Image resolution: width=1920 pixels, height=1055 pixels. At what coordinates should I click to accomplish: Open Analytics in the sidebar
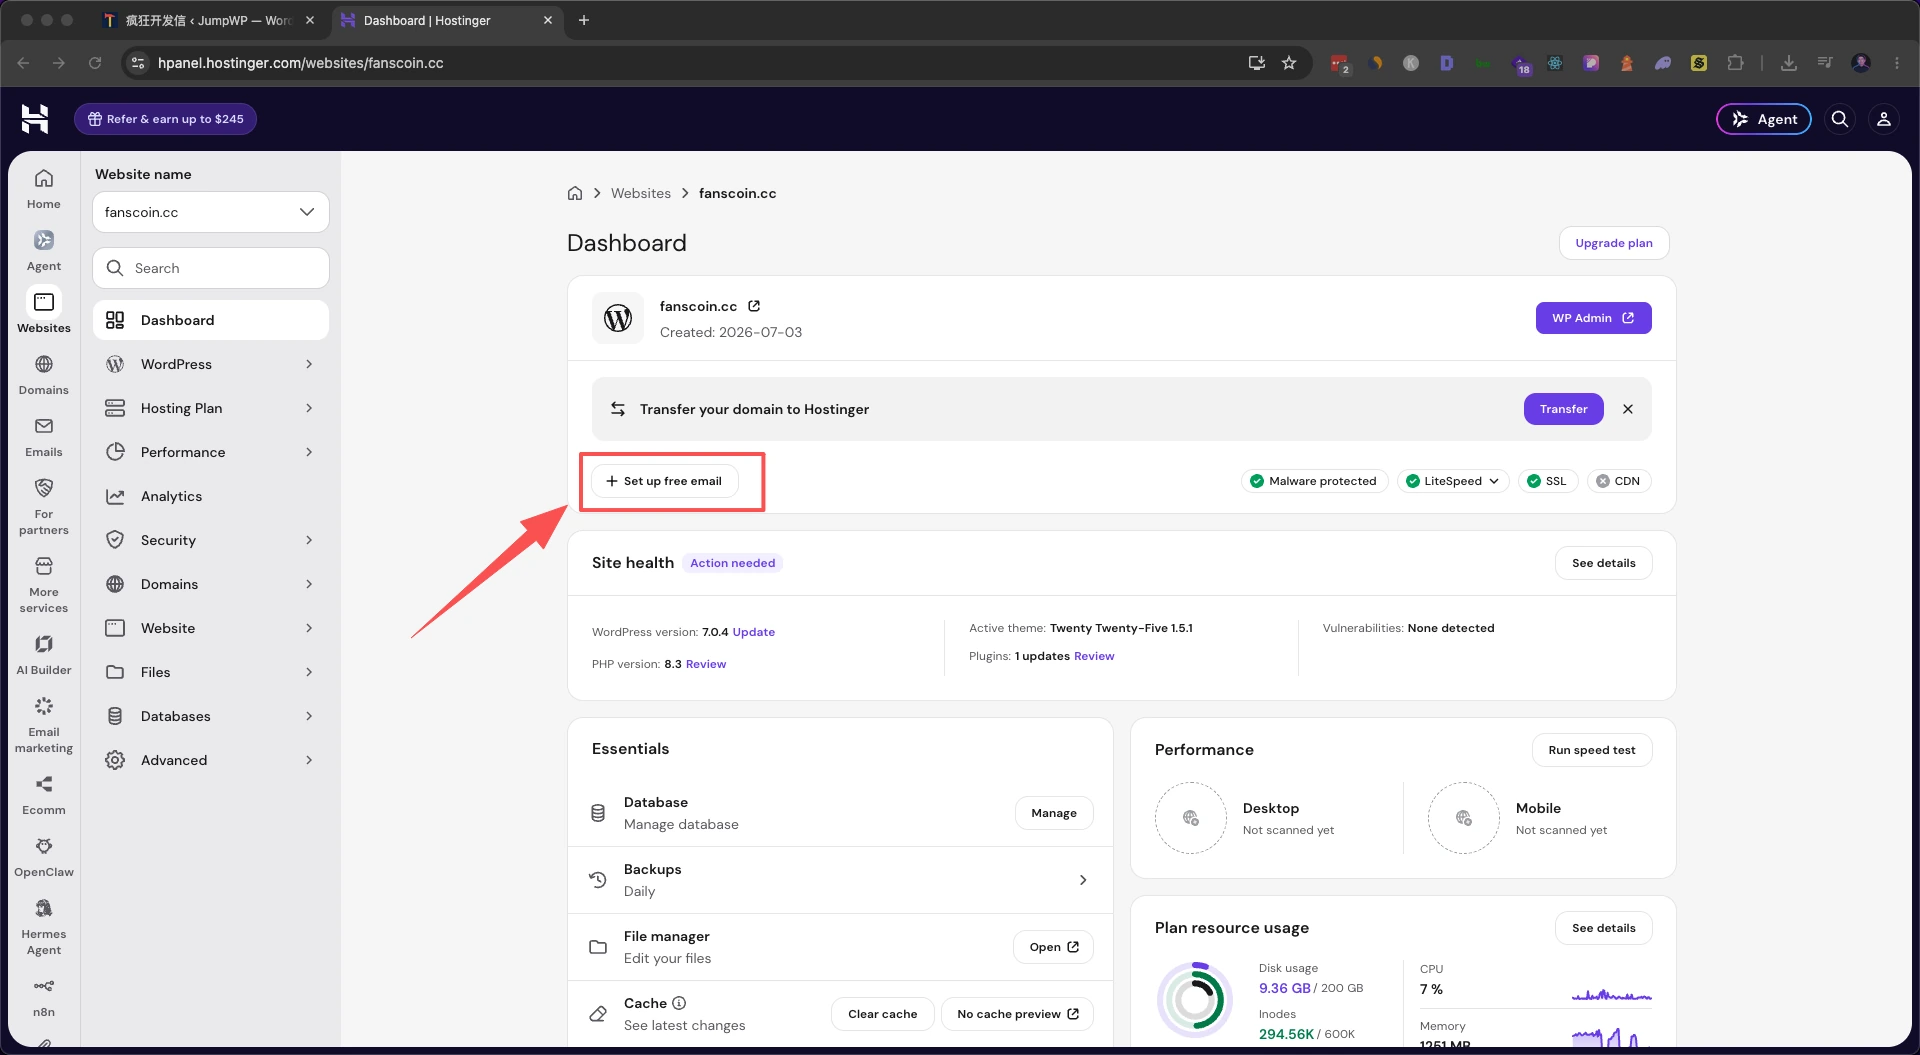pos(211,496)
